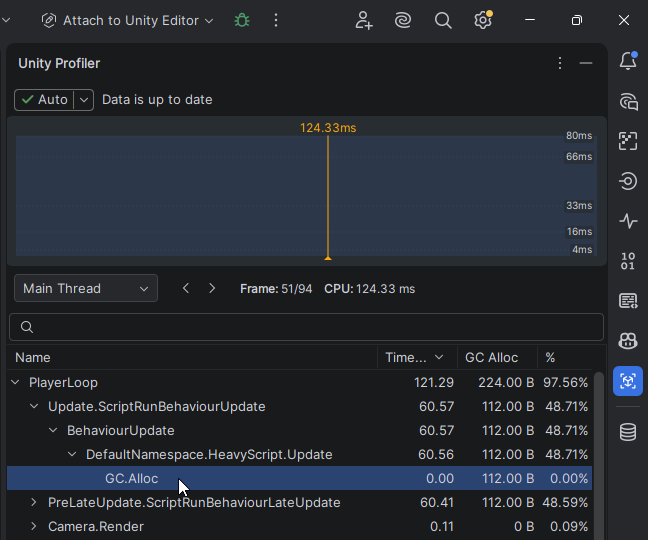Open Unity Profiler panel options menu
This screenshot has width=648, height=540.
[x=560, y=63]
